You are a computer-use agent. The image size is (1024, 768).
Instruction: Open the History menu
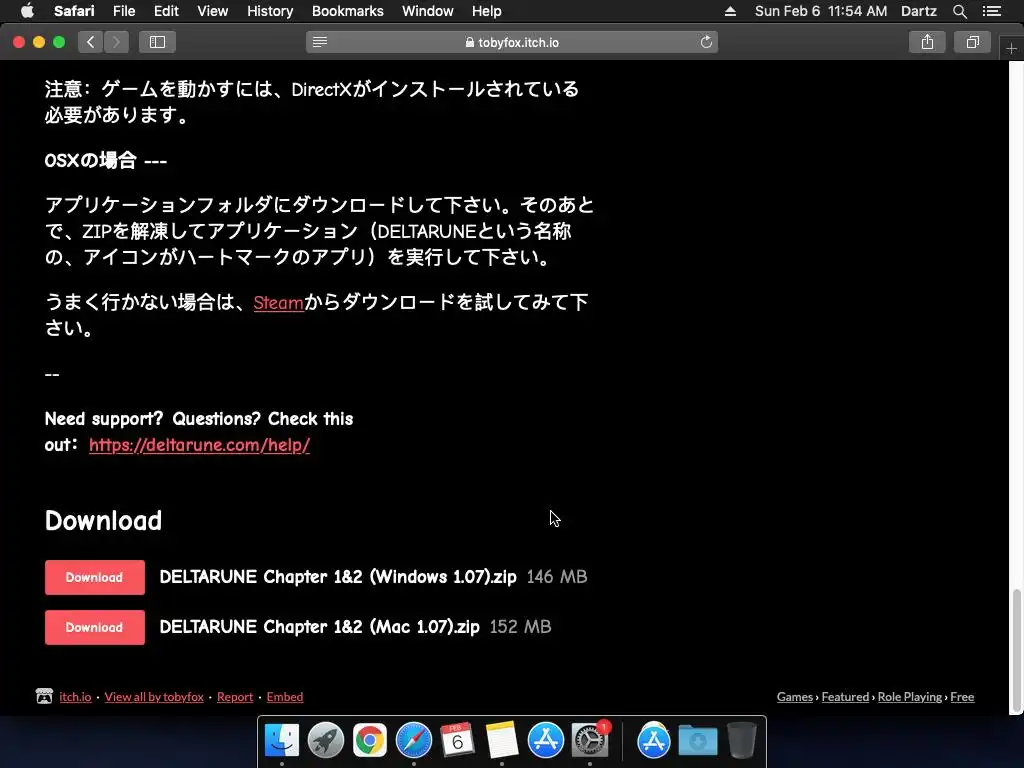(x=270, y=11)
